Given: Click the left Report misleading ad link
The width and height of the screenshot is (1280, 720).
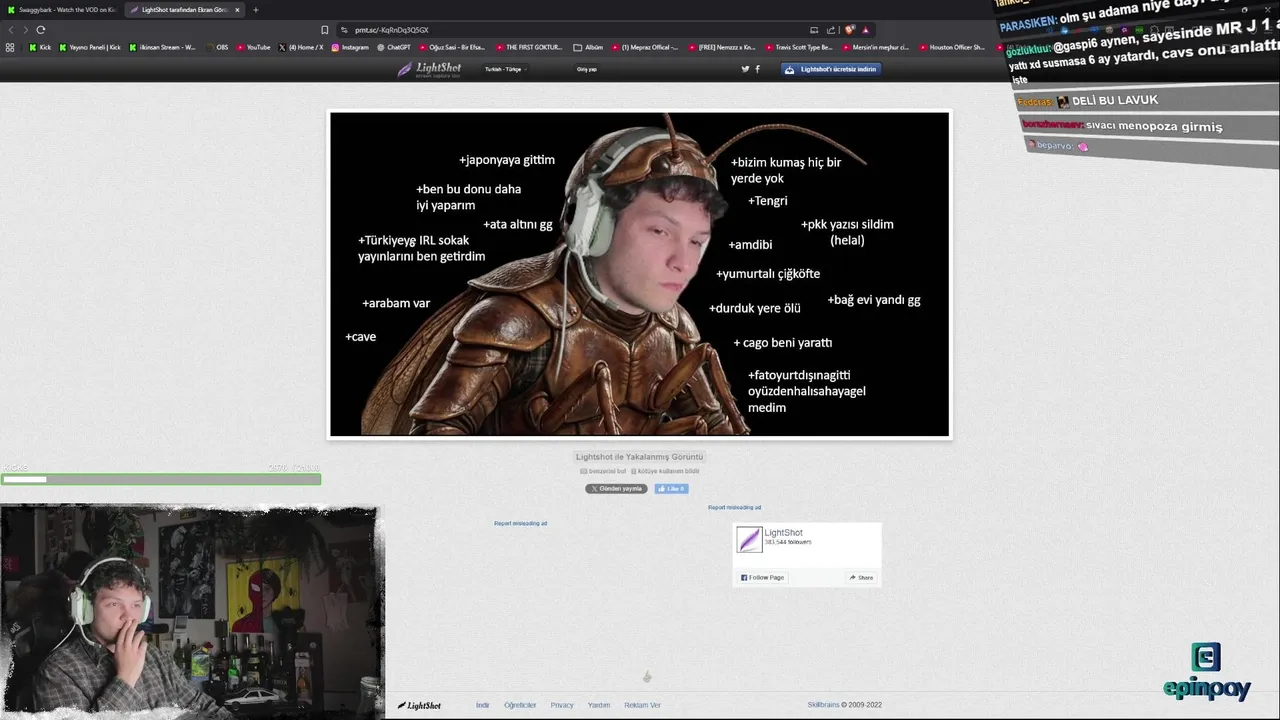Looking at the screenshot, I should click(520, 523).
